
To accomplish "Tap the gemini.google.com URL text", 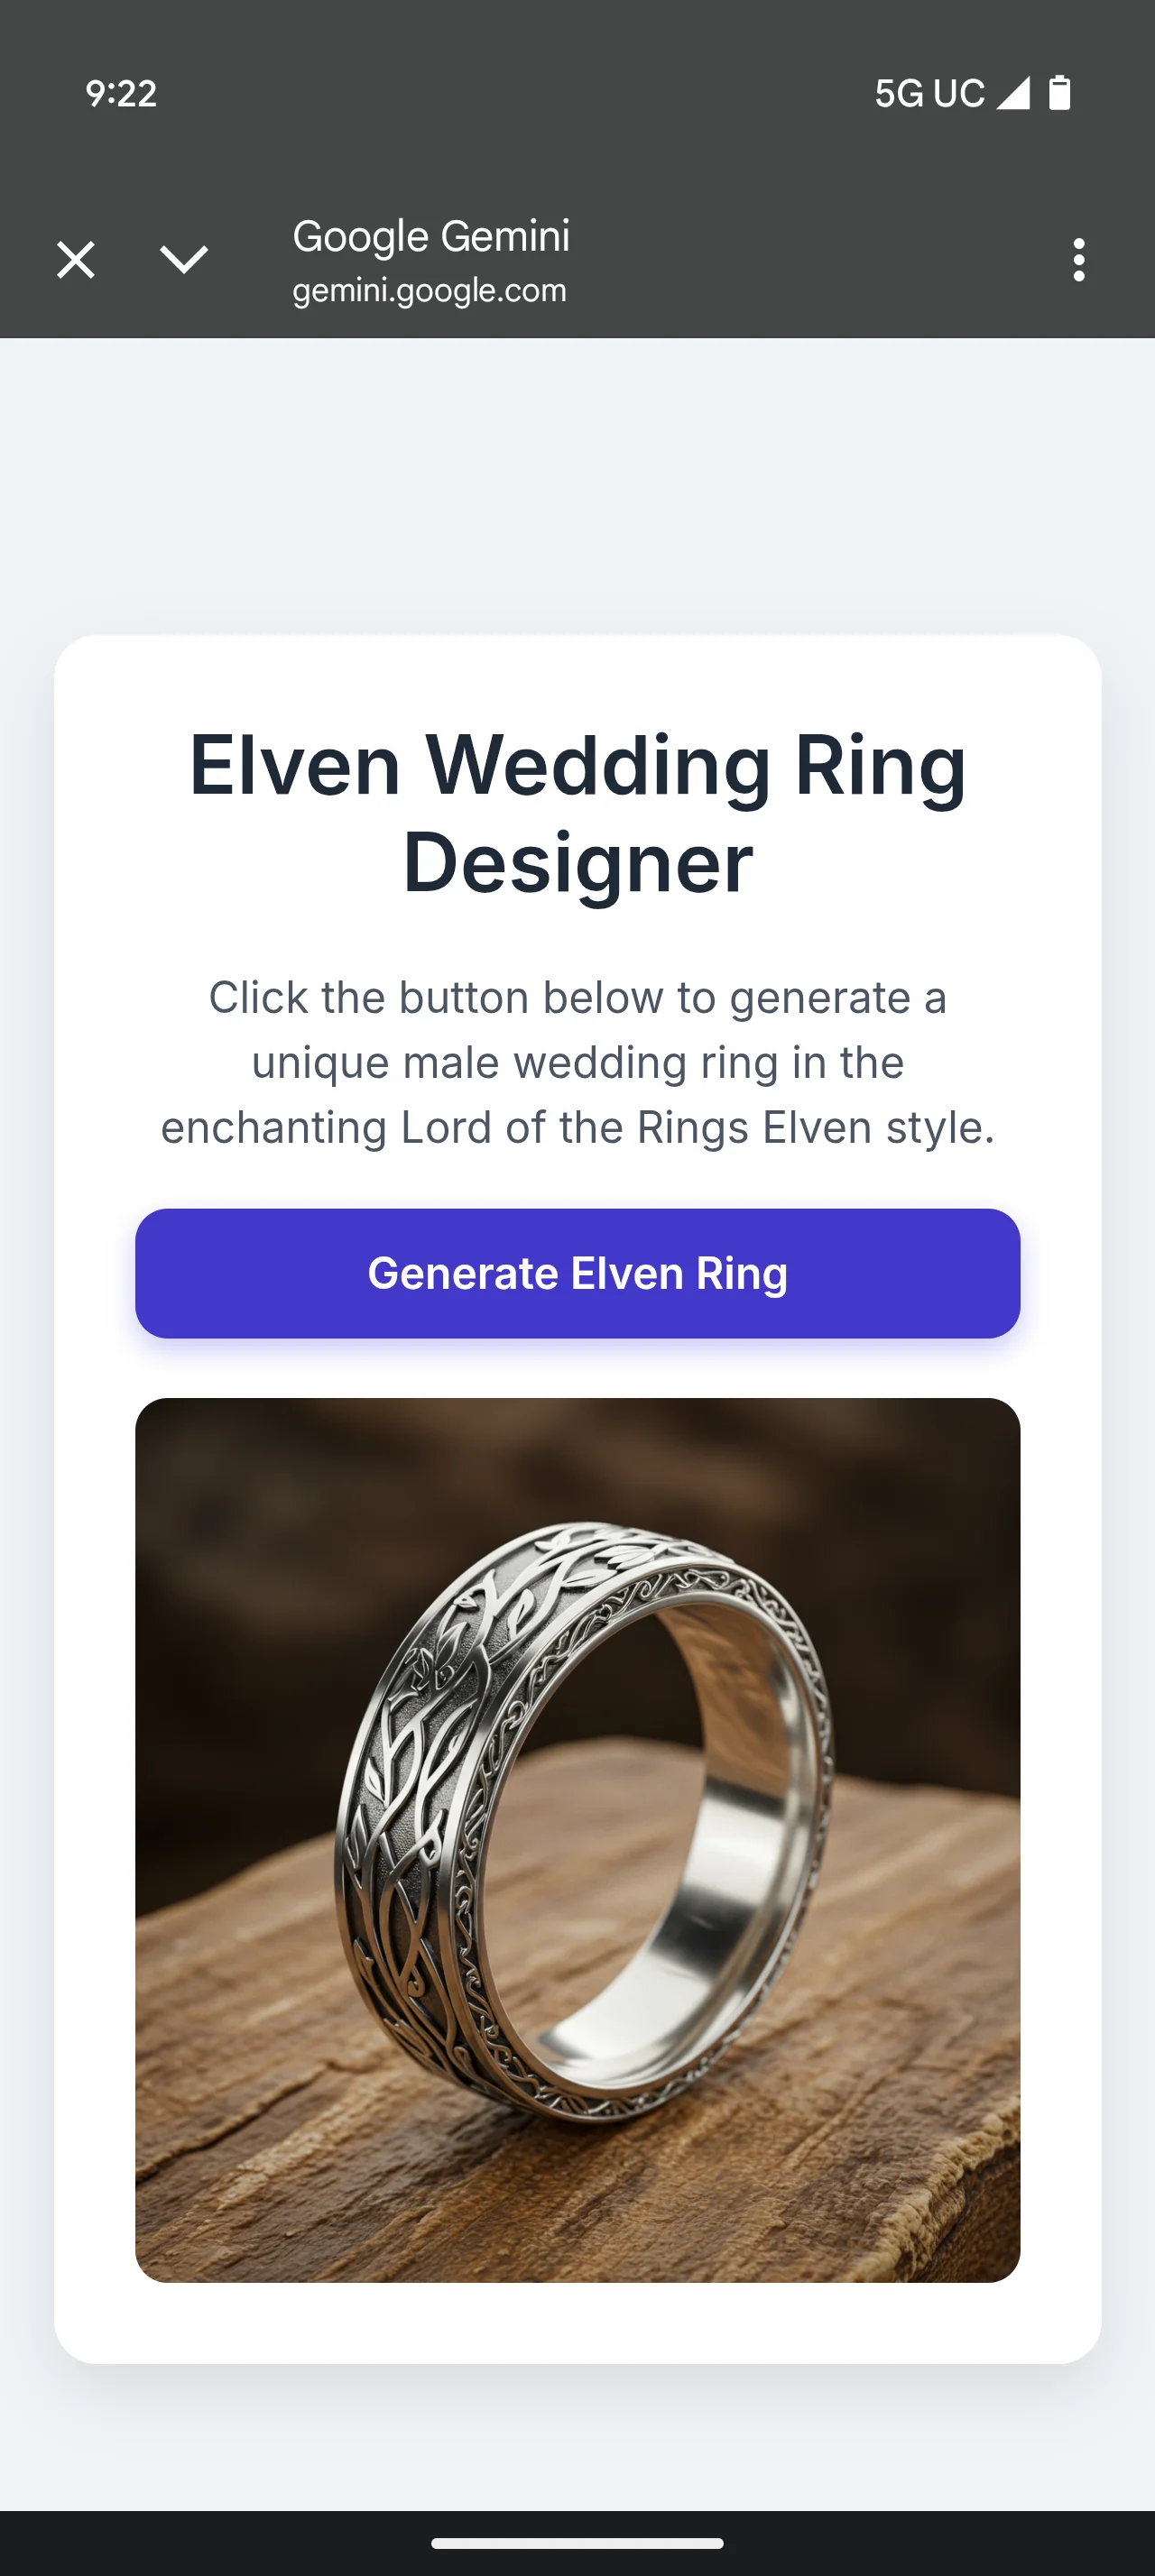I will point(429,290).
